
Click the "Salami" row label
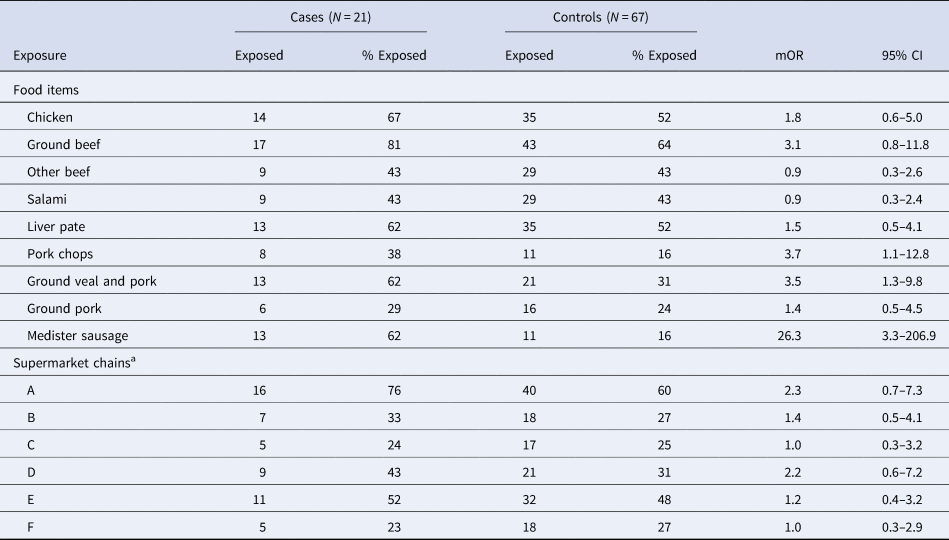pos(46,199)
